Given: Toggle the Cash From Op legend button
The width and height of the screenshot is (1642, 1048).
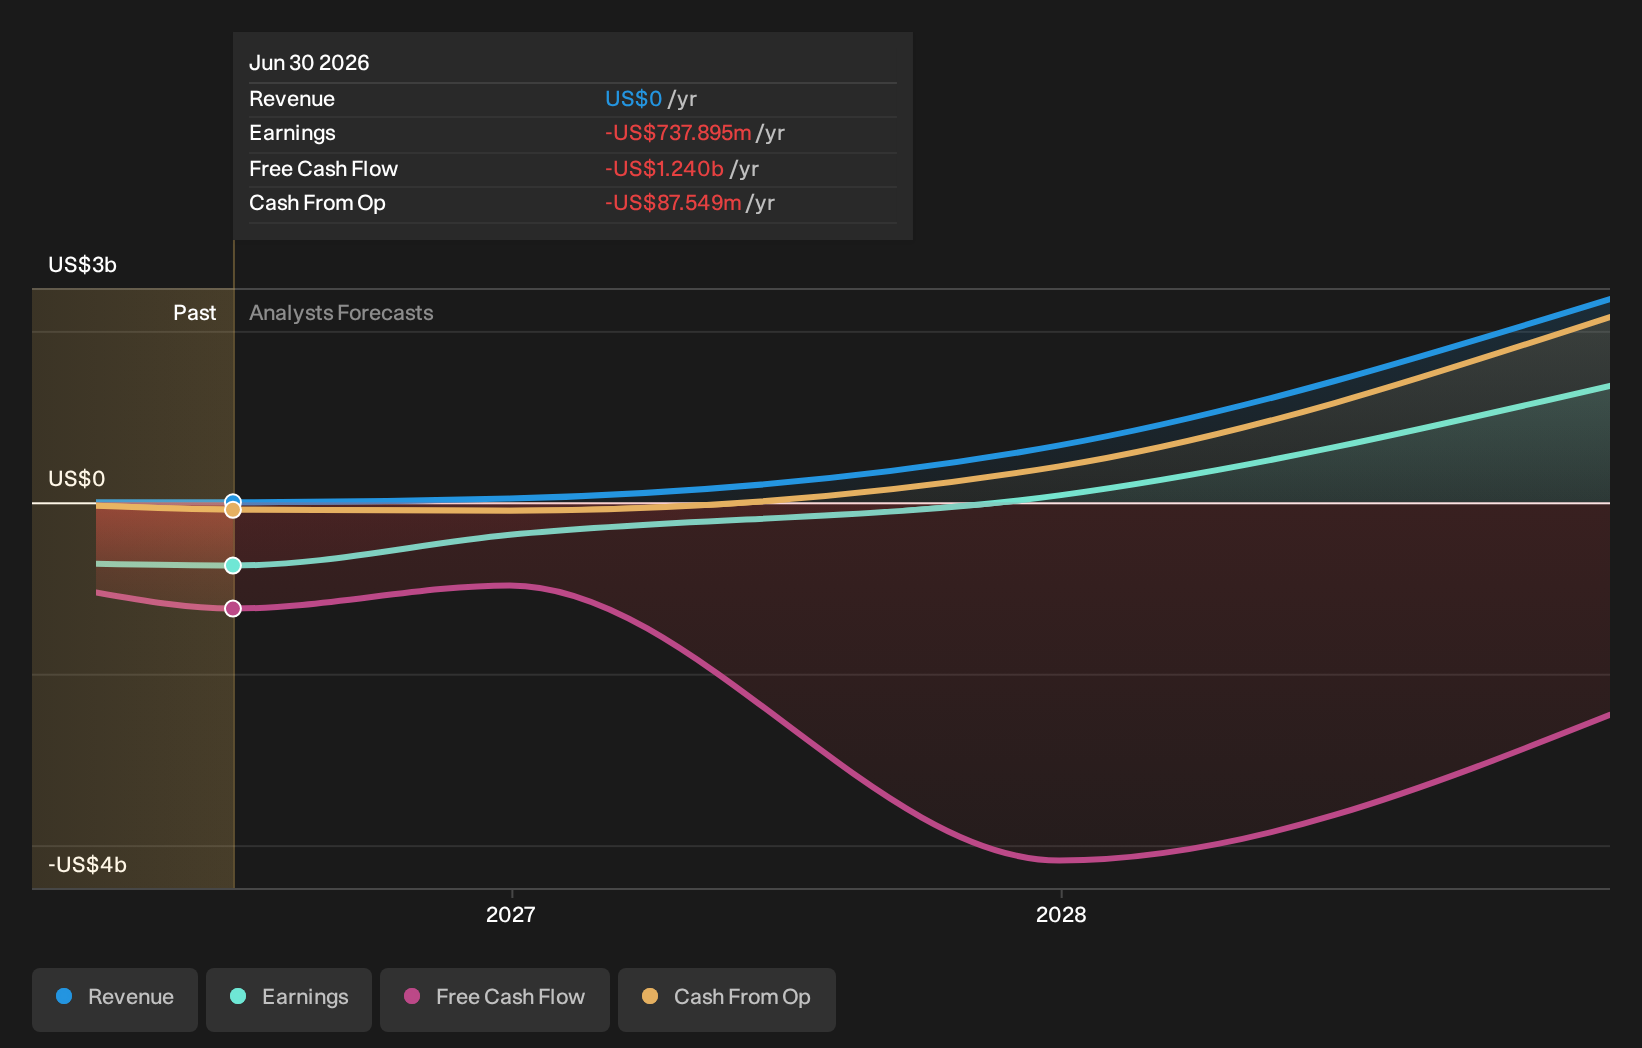Looking at the screenshot, I should pos(727,998).
